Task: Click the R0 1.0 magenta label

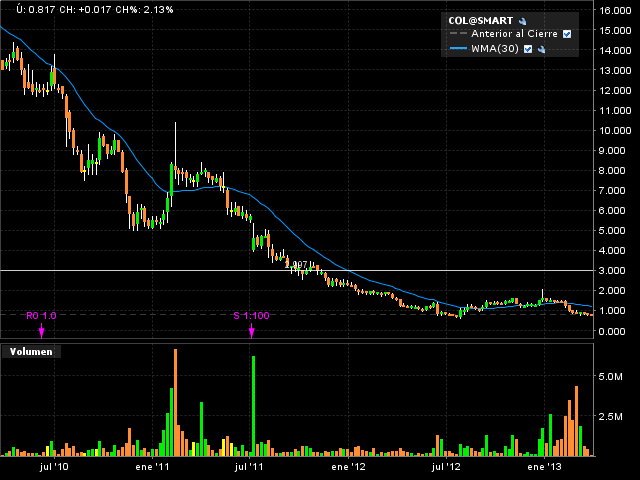Action: 41,316
